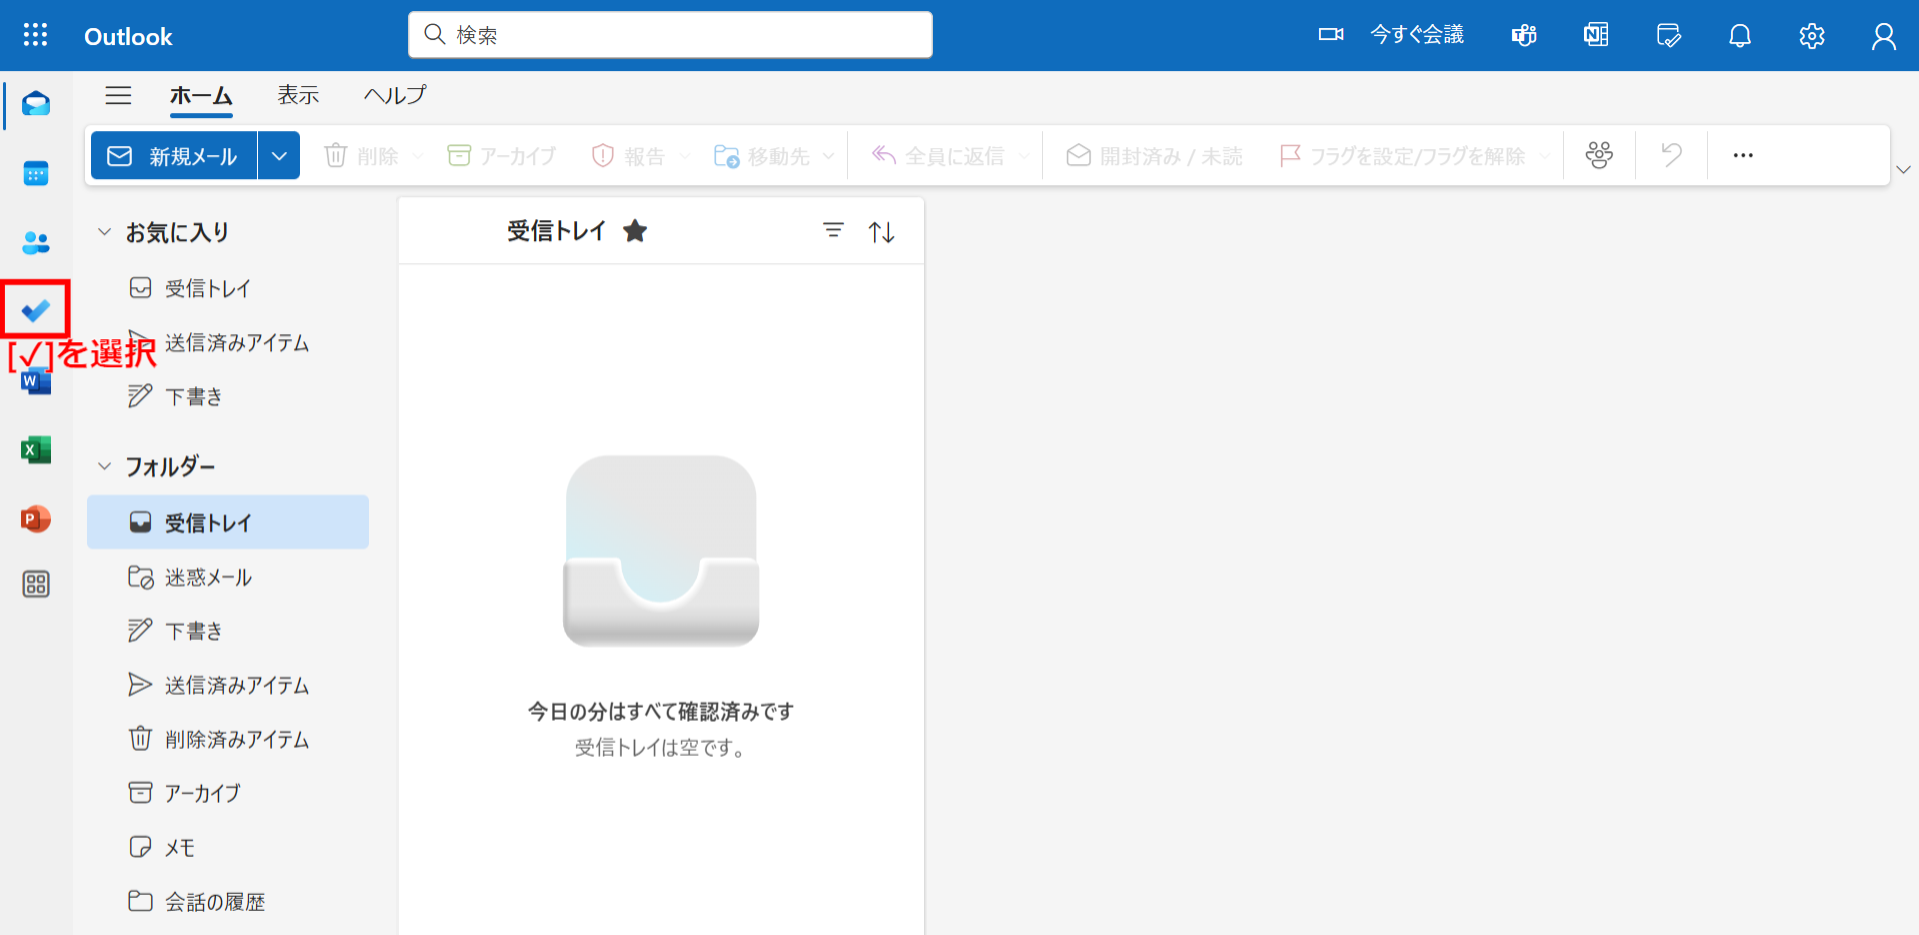Switch to the 表示 tab
This screenshot has width=1919, height=935.
coord(297,94)
